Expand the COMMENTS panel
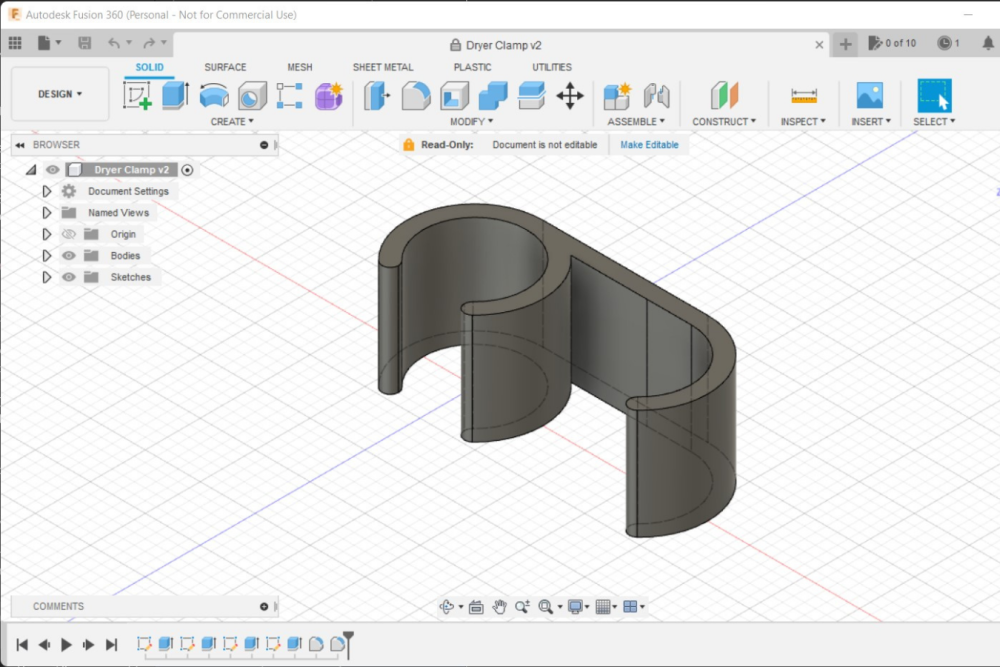The width and height of the screenshot is (1000, 667). click(x=264, y=606)
